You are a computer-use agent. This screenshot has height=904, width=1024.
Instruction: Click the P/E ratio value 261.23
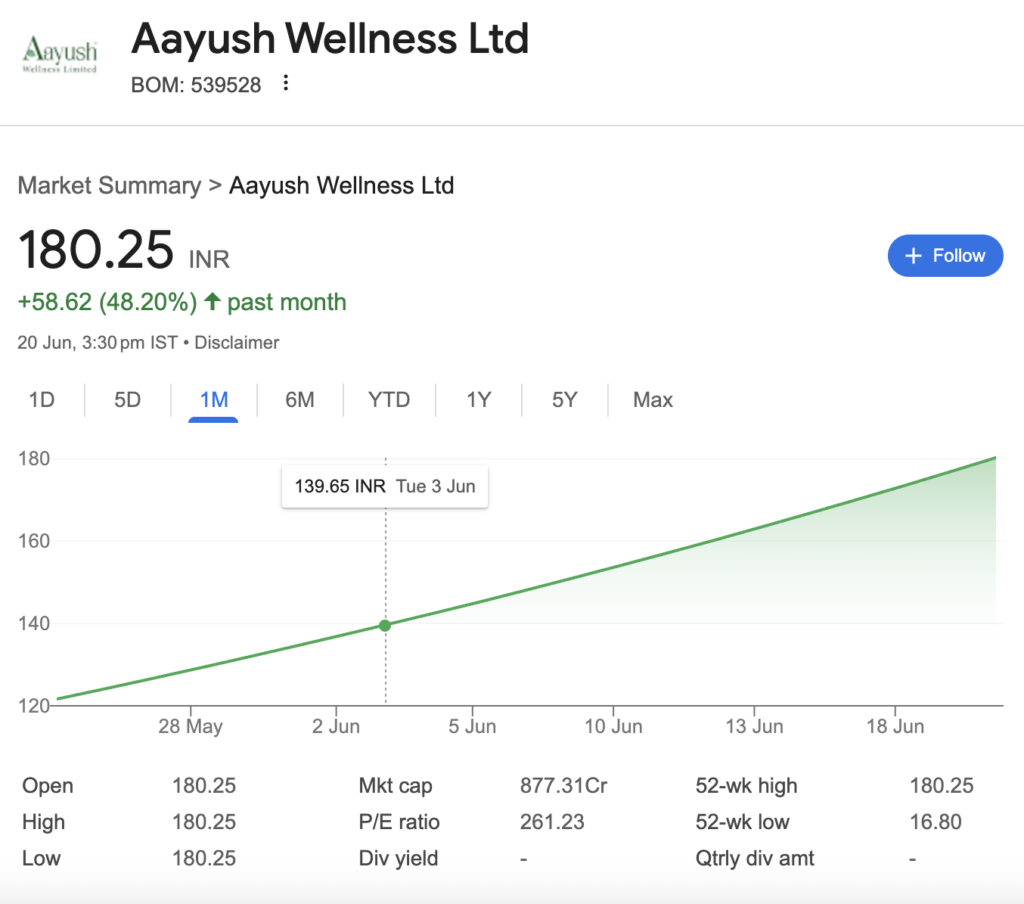pyautogui.click(x=552, y=822)
